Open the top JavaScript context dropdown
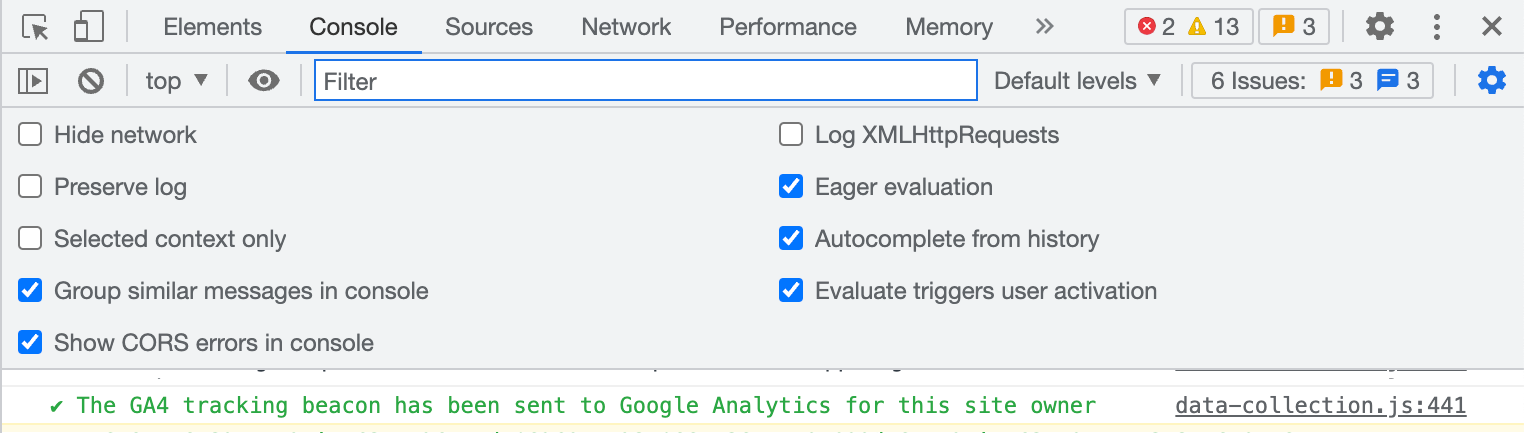 point(176,81)
